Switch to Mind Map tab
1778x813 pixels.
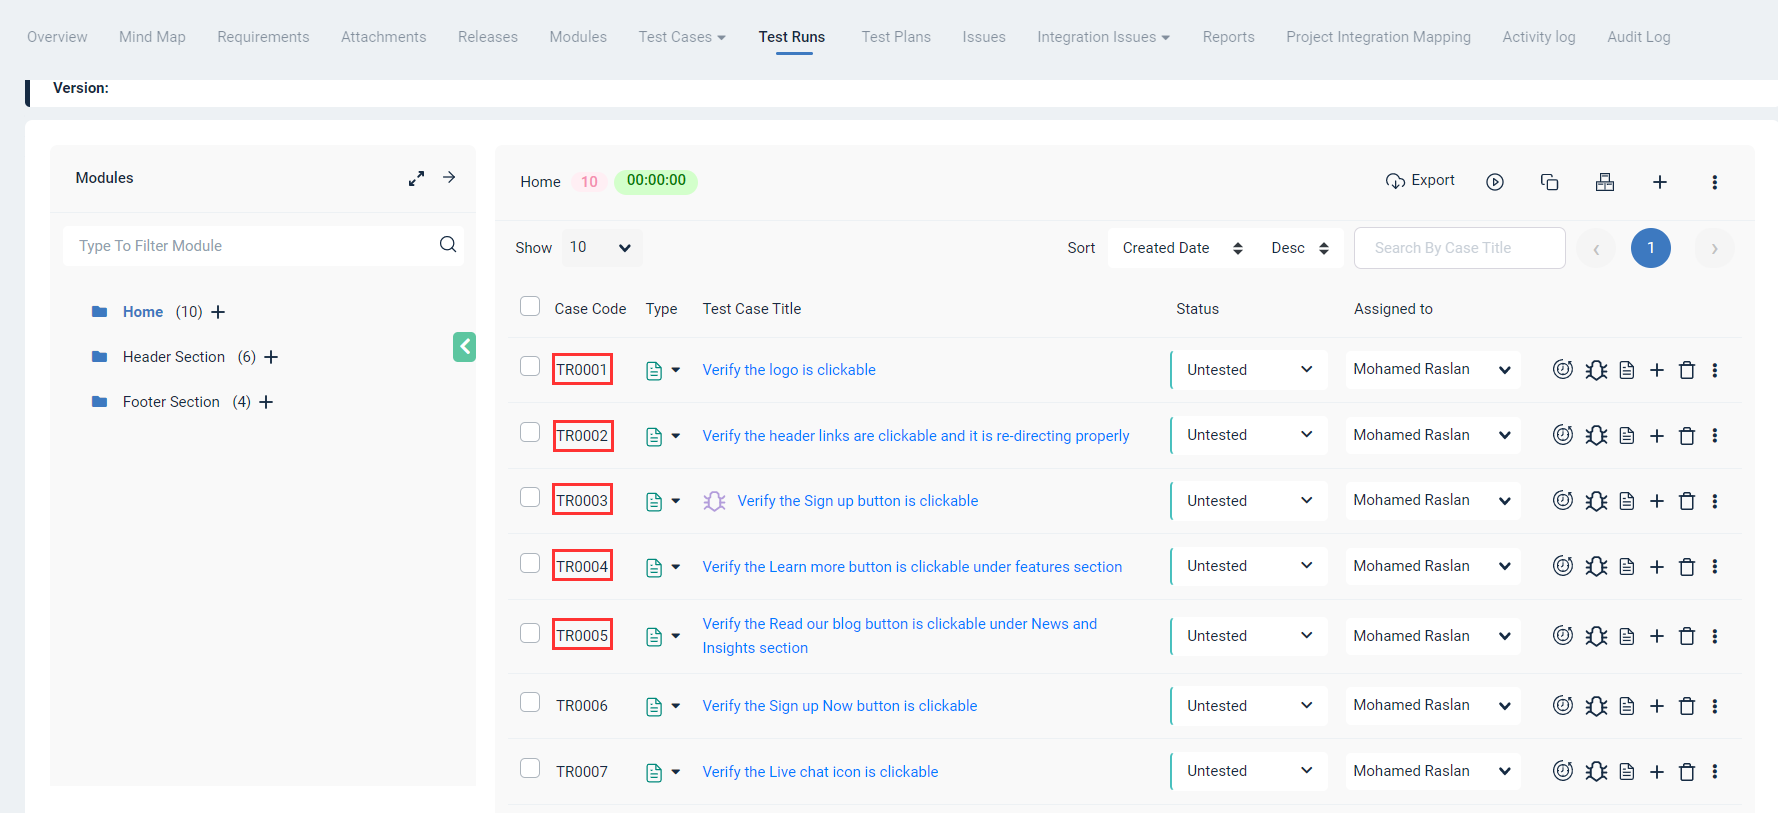pyautogui.click(x=152, y=37)
